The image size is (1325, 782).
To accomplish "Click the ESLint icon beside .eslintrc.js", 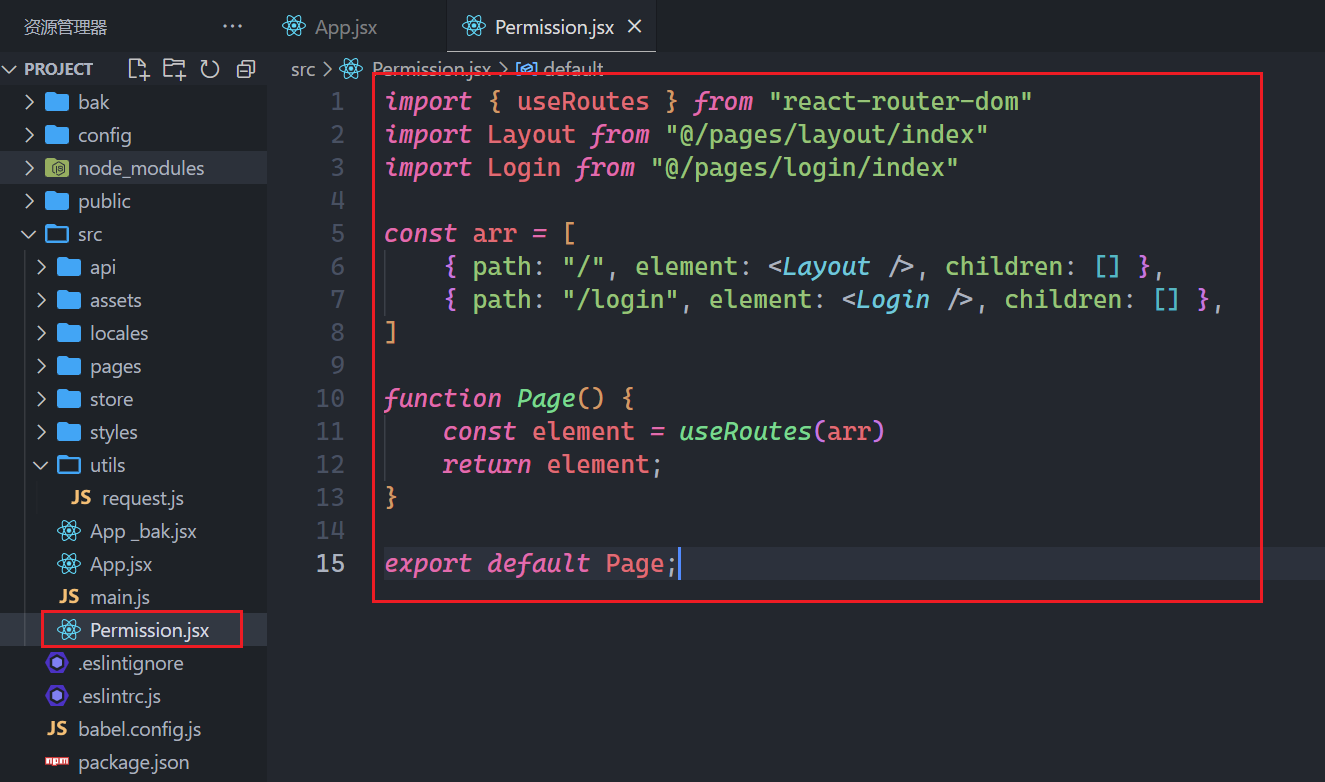I will 57,696.
